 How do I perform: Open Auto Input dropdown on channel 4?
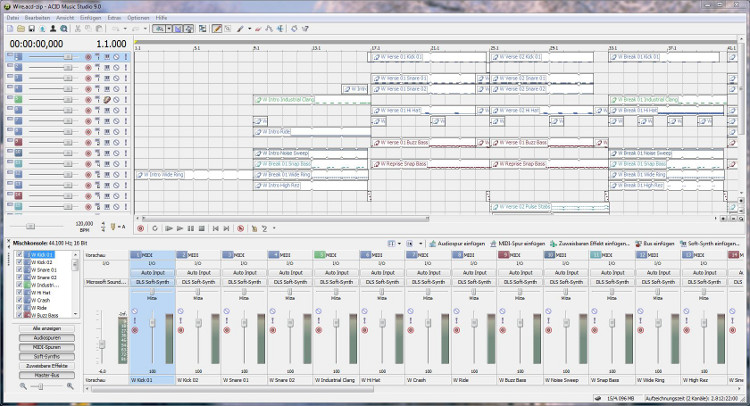(291, 273)
